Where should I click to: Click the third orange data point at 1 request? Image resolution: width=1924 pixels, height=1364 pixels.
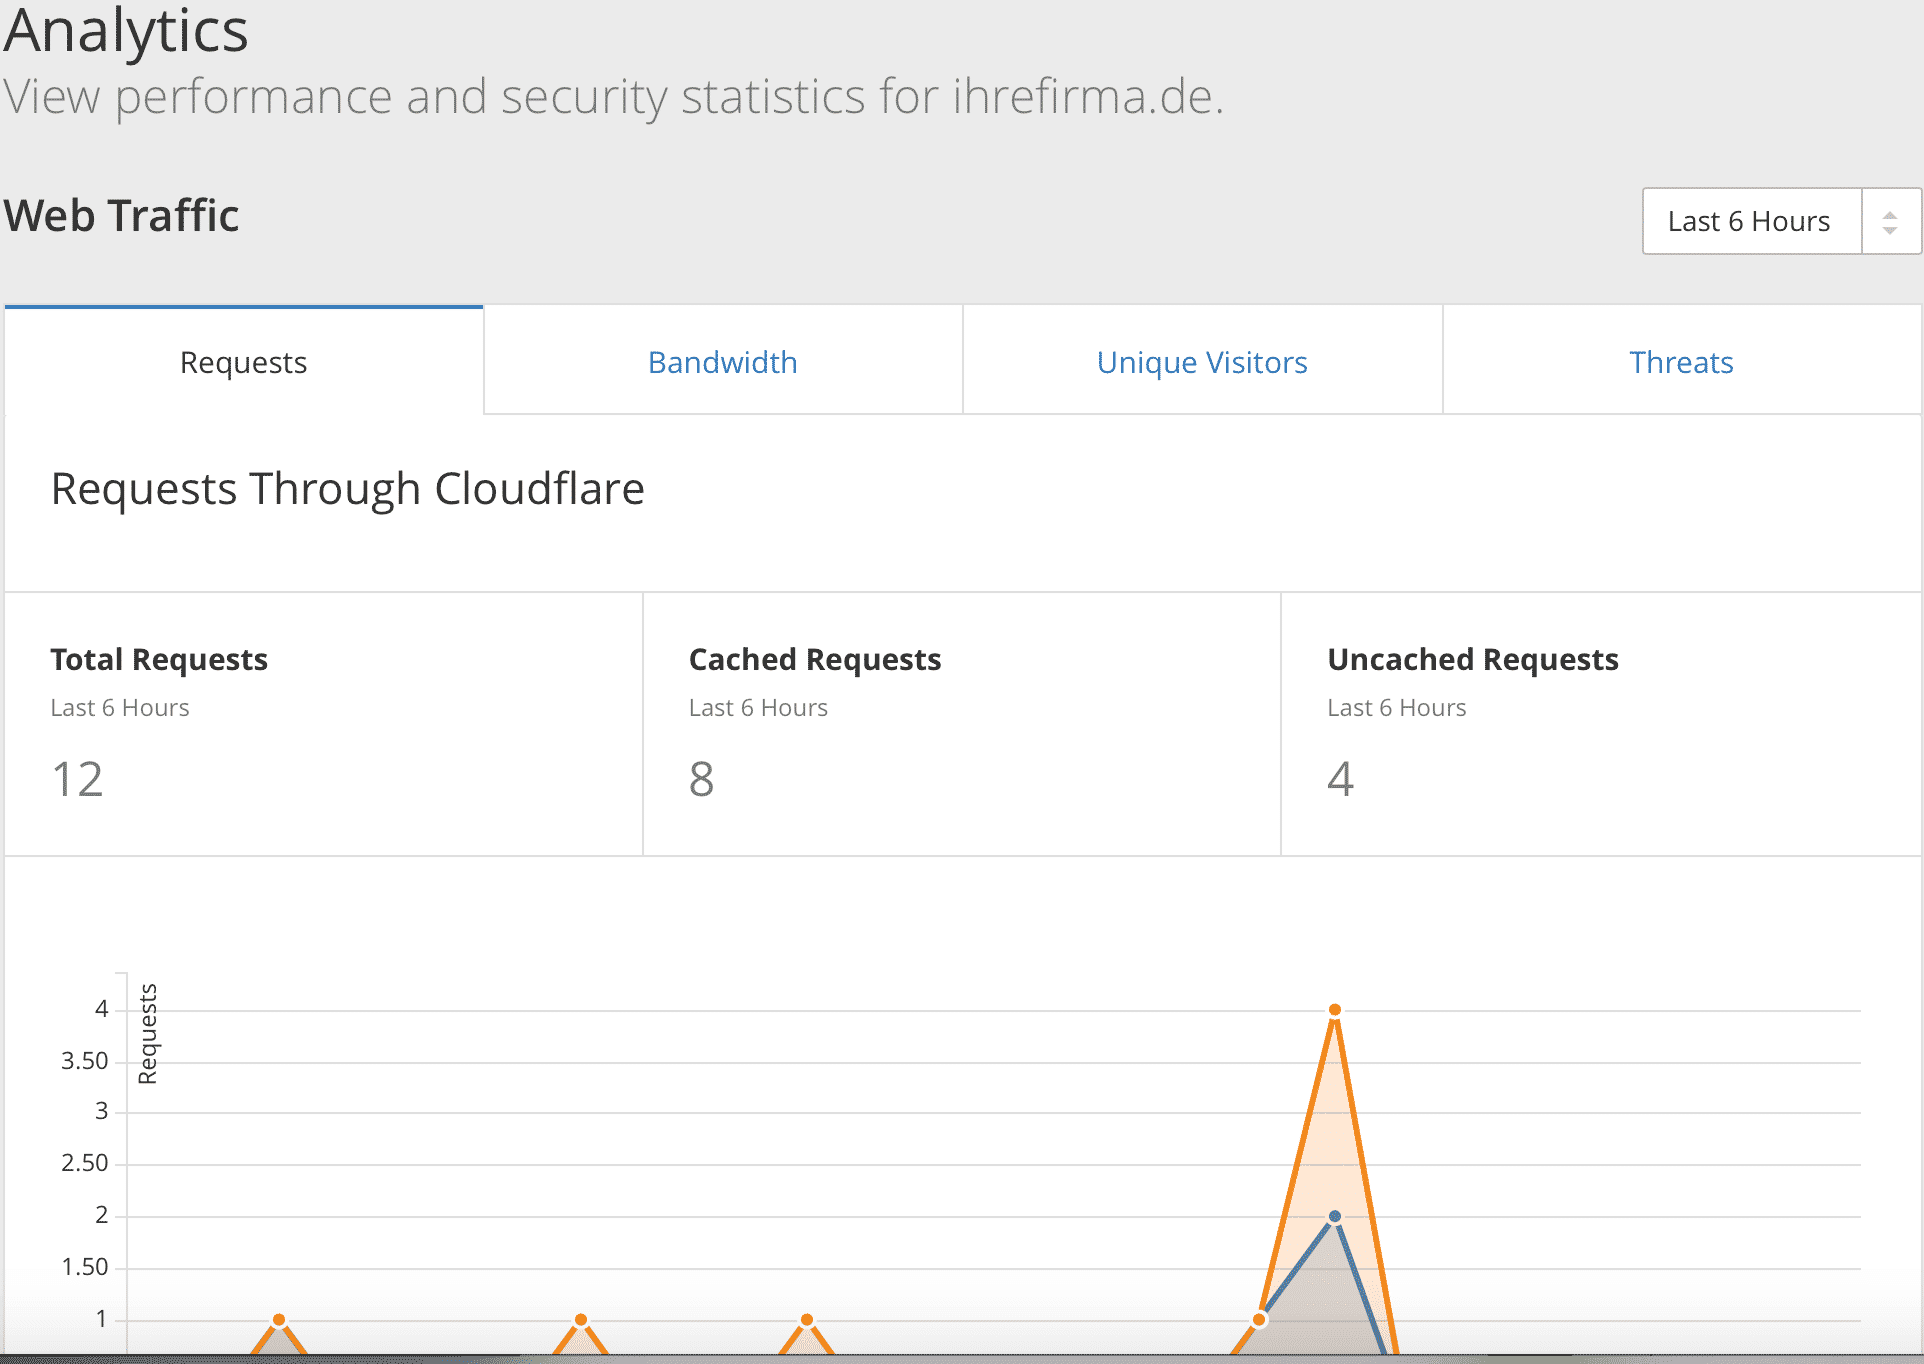tap(807, 1320)
